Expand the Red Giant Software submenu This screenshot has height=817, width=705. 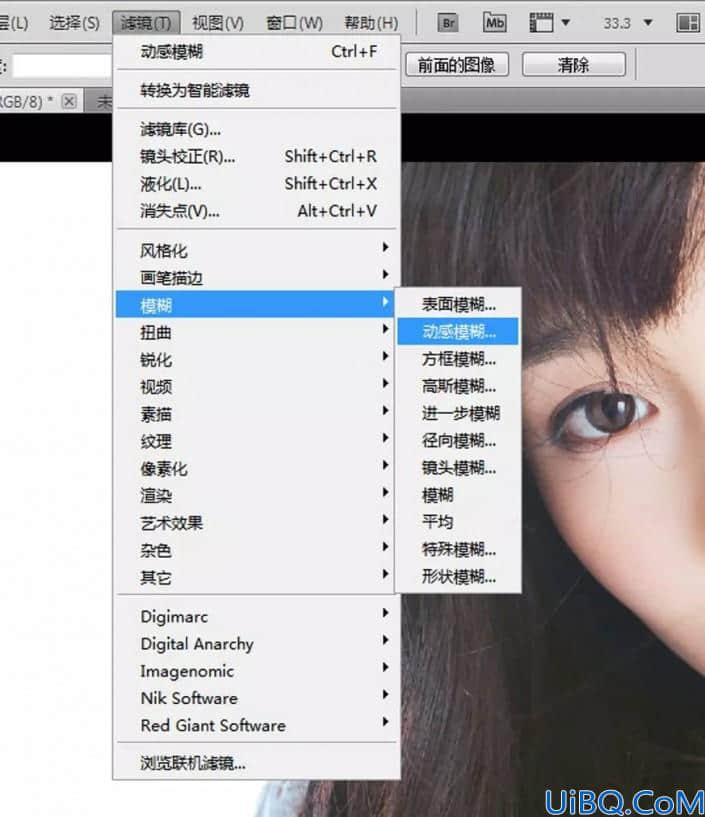click(257, 725)
